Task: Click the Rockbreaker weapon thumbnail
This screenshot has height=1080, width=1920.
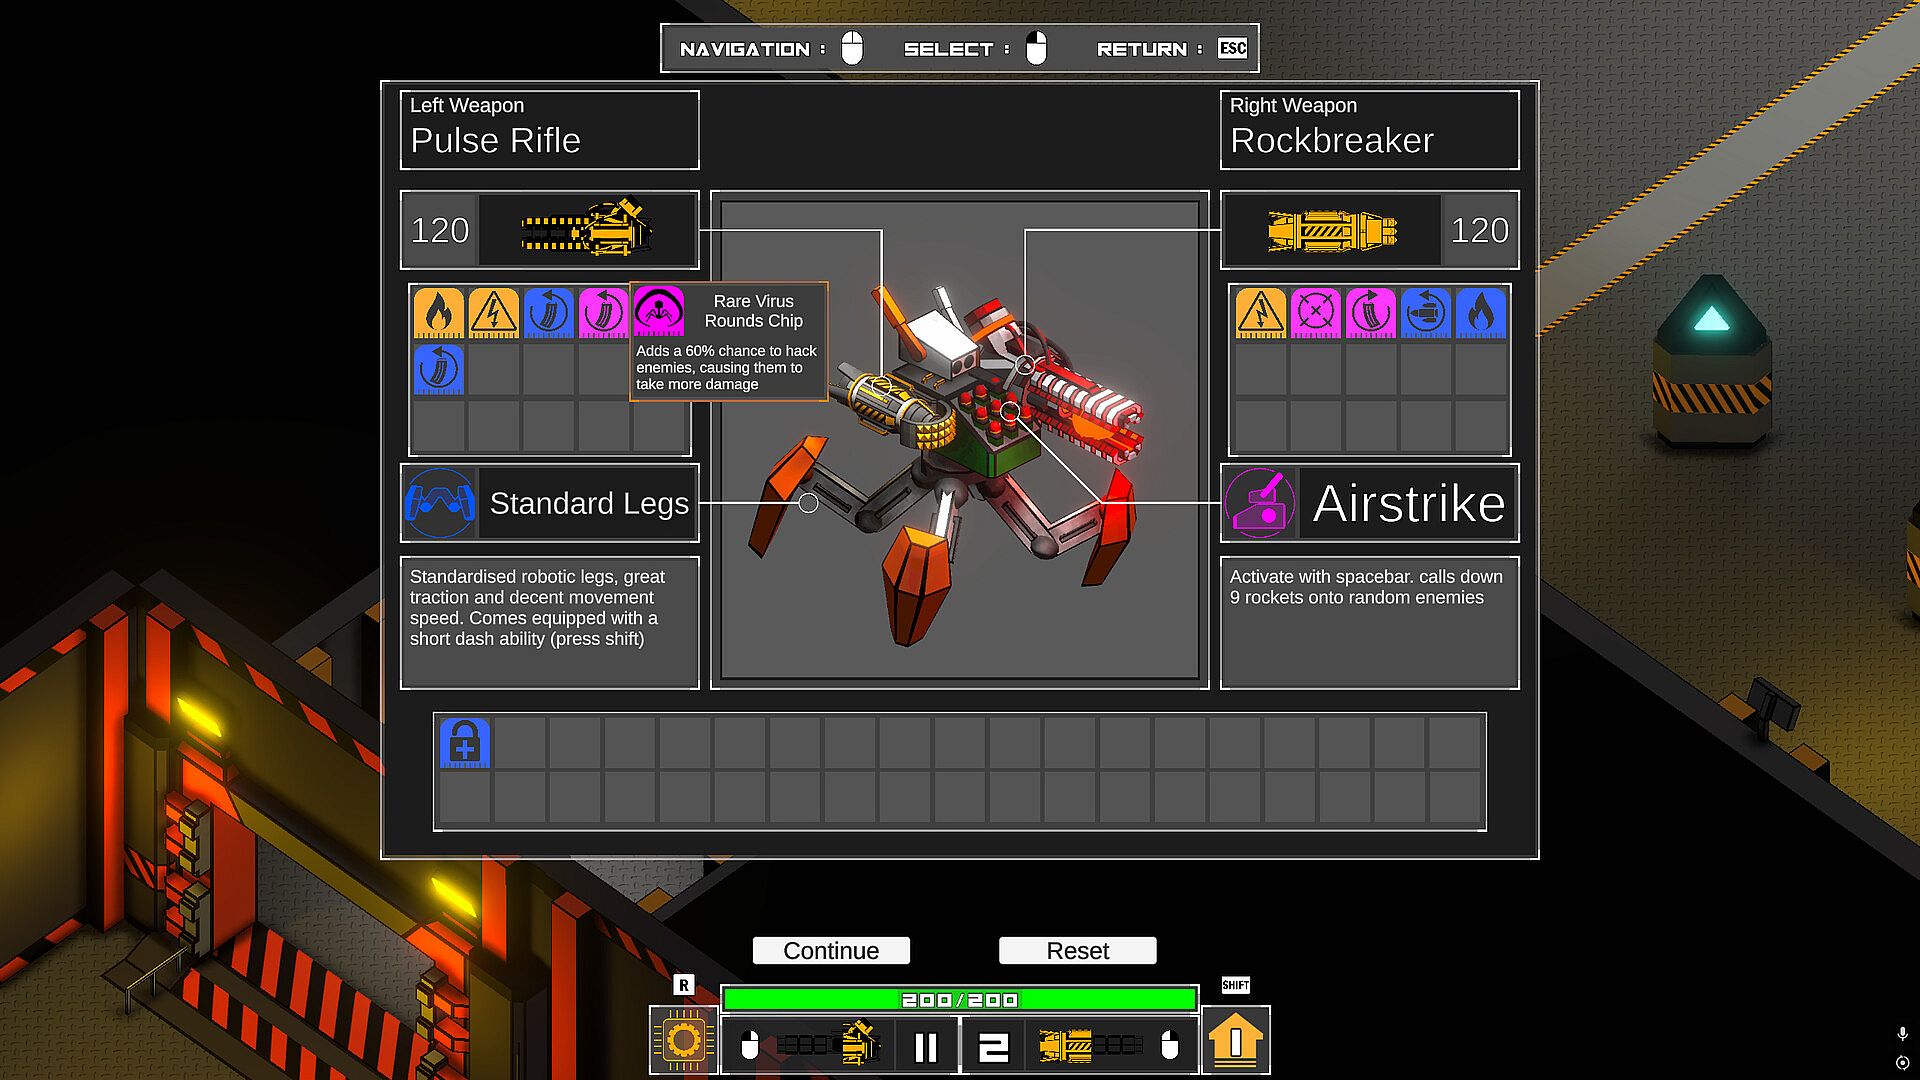Action: coord(1332,230)
